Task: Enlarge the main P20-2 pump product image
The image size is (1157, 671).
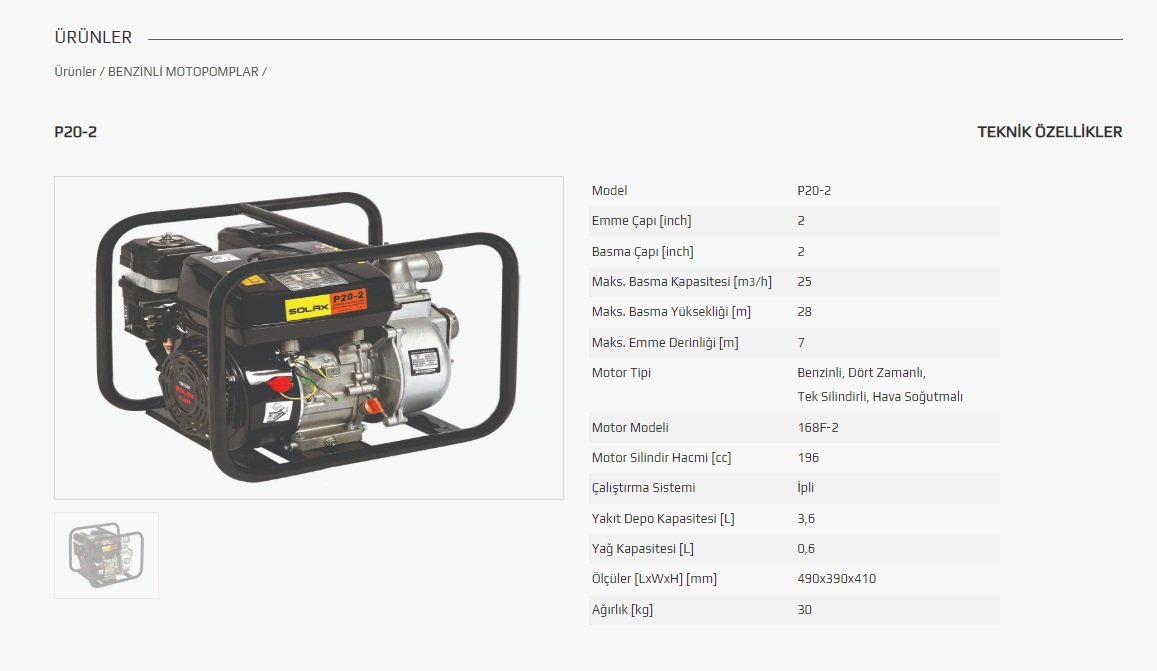Action: pyautogui.click(x=308, y=338)
